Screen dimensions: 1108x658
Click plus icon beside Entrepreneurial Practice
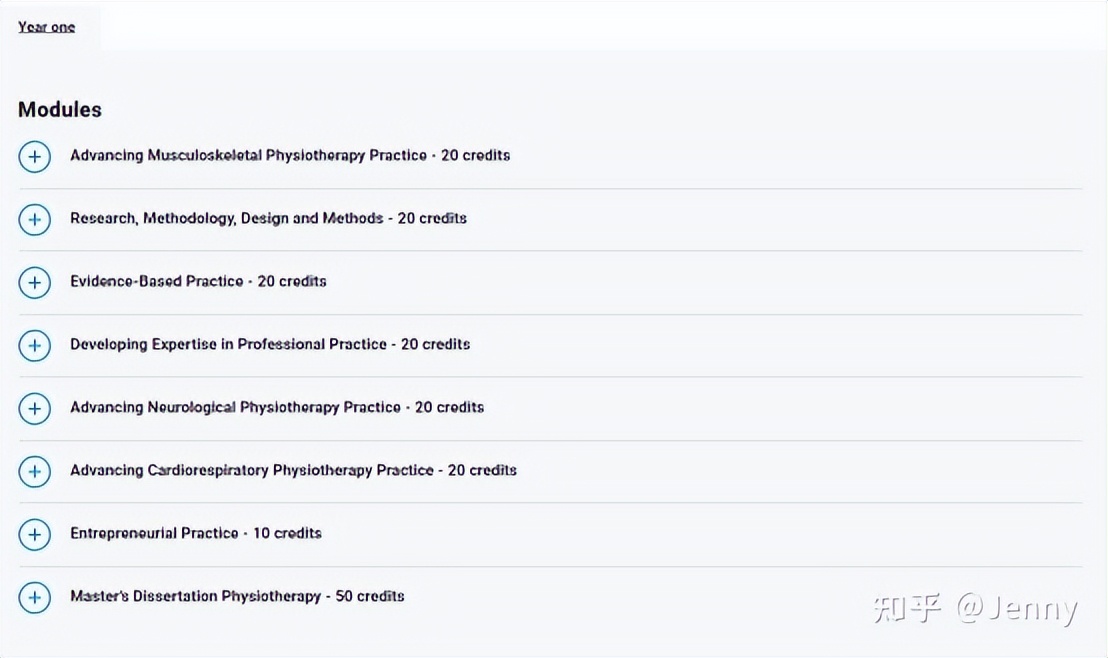(x=35, y=534)
